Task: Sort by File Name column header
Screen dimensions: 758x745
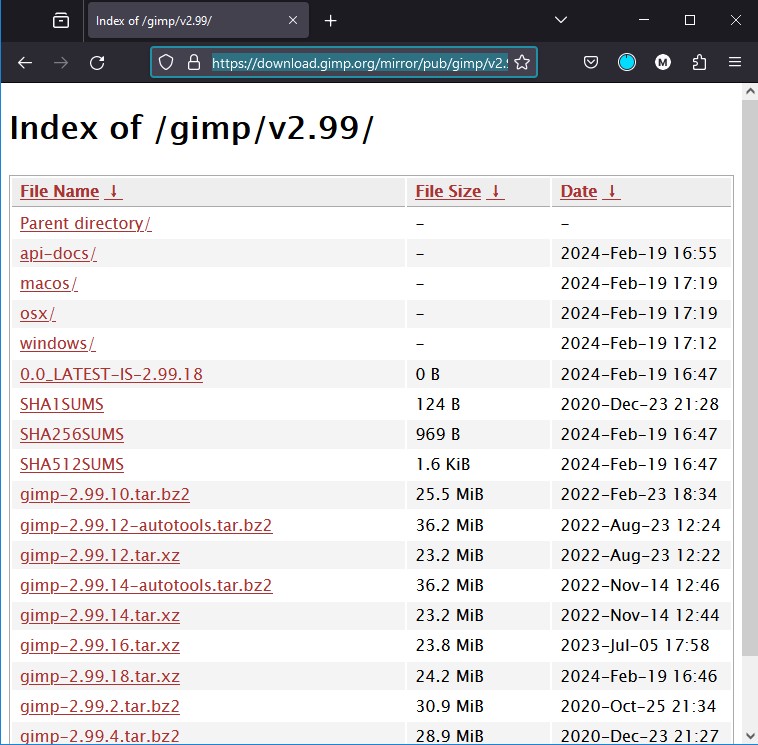Action: [59, 191]
